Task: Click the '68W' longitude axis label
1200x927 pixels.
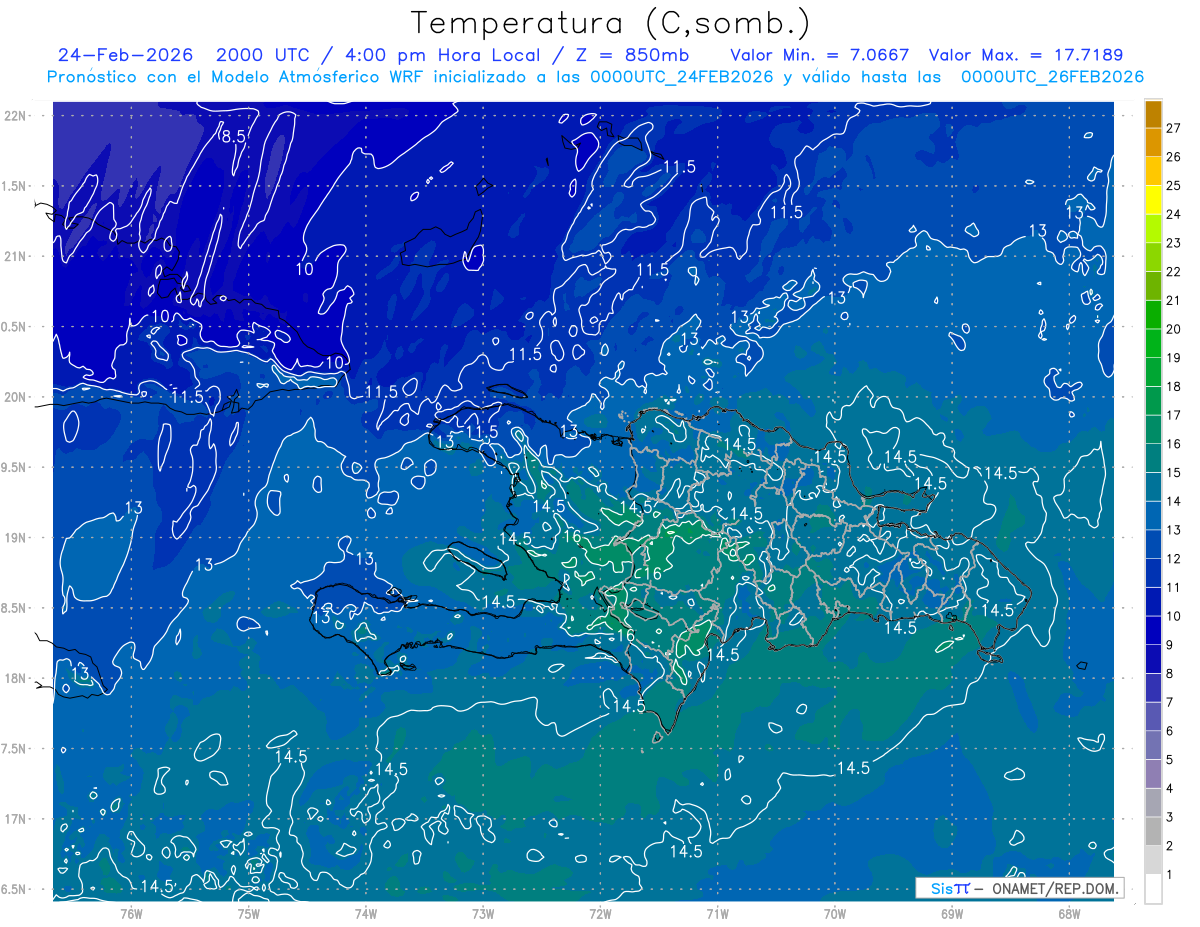Action: point(1068,913)
